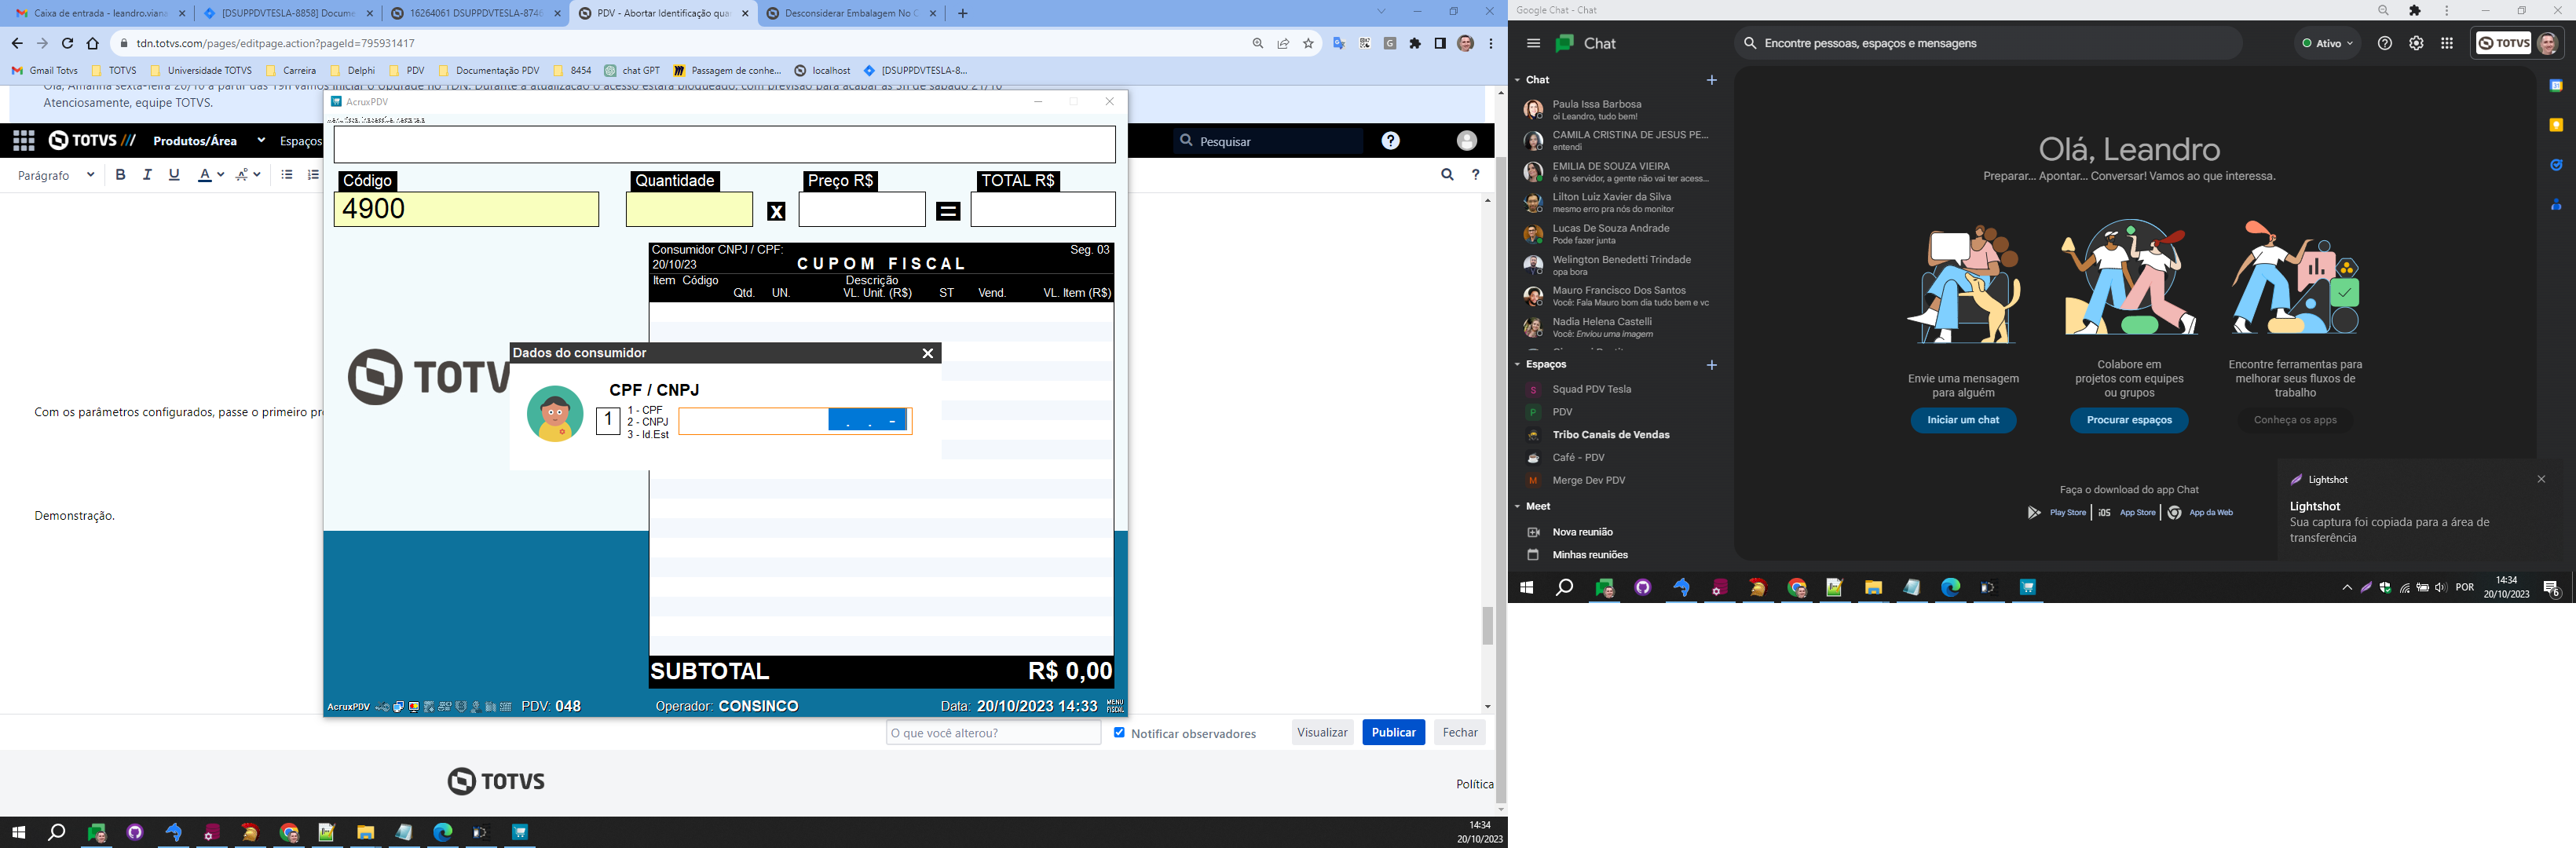This screenshot has width=2576, height=848.
Task: Open the TOTVS app switcher grid
Action: point(24,141)
